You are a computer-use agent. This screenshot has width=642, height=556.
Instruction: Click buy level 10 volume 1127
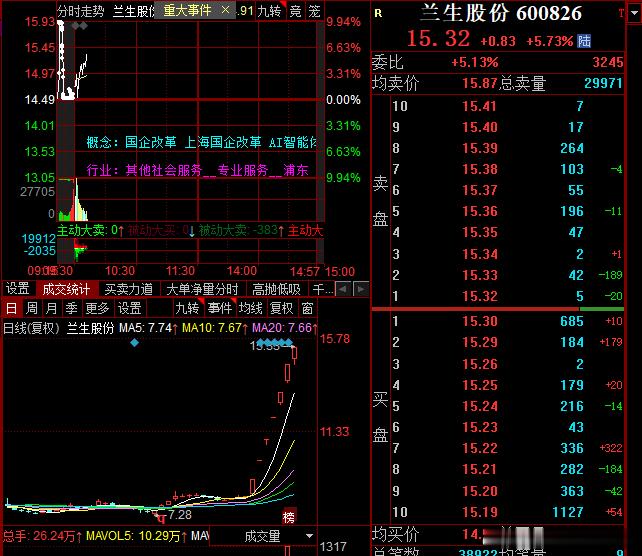[x=567, y=512]
